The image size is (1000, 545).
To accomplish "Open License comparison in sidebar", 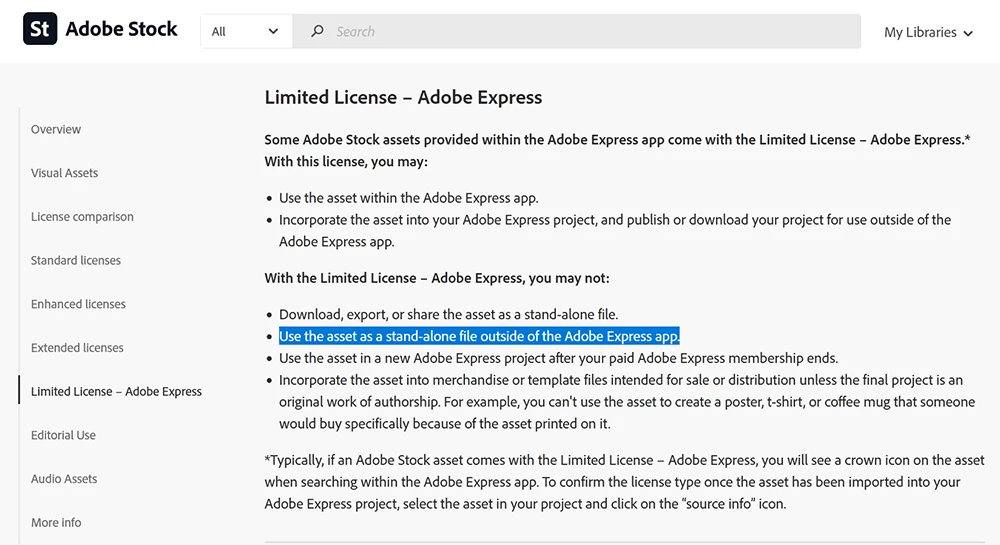I will (82, 217).
